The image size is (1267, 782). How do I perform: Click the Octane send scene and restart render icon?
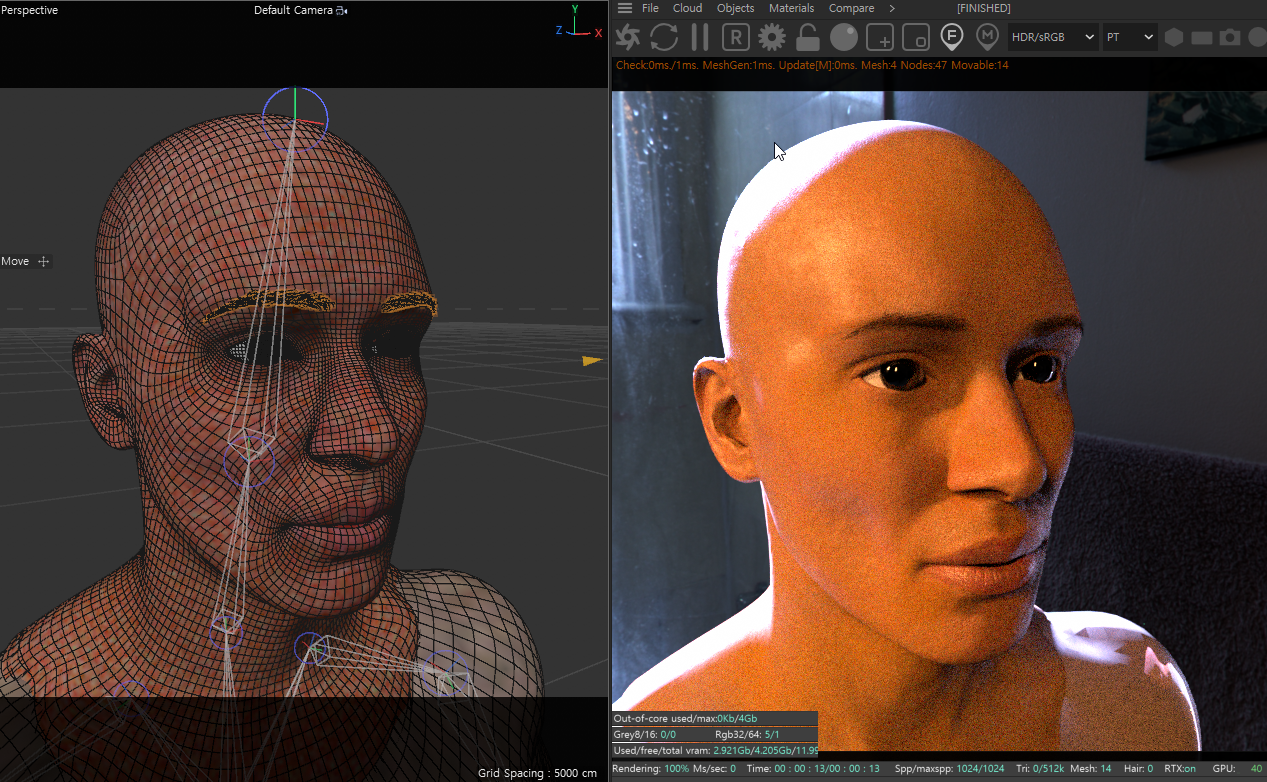click(x=628, y=38)
